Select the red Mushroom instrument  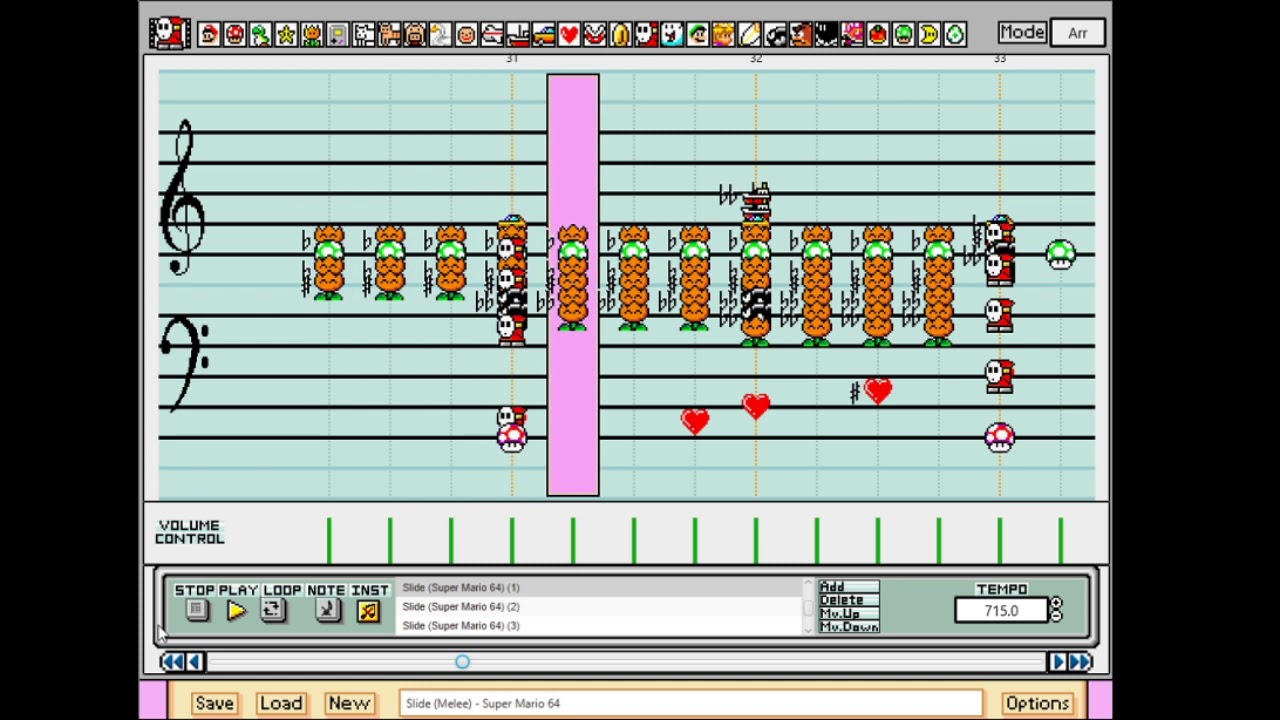click(x=235, y=34)
